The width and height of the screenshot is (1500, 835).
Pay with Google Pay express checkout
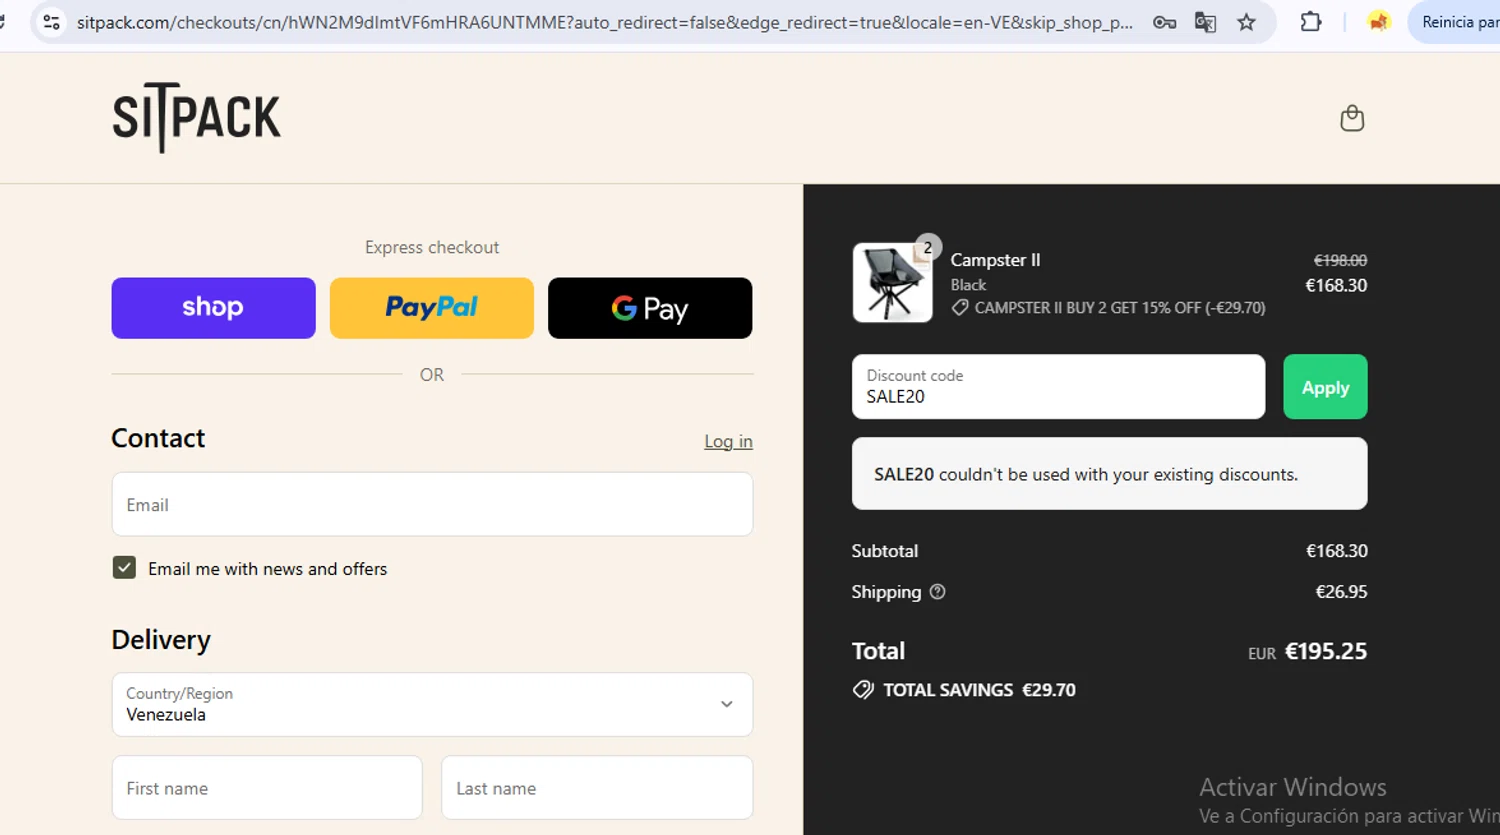click(650, 308)
